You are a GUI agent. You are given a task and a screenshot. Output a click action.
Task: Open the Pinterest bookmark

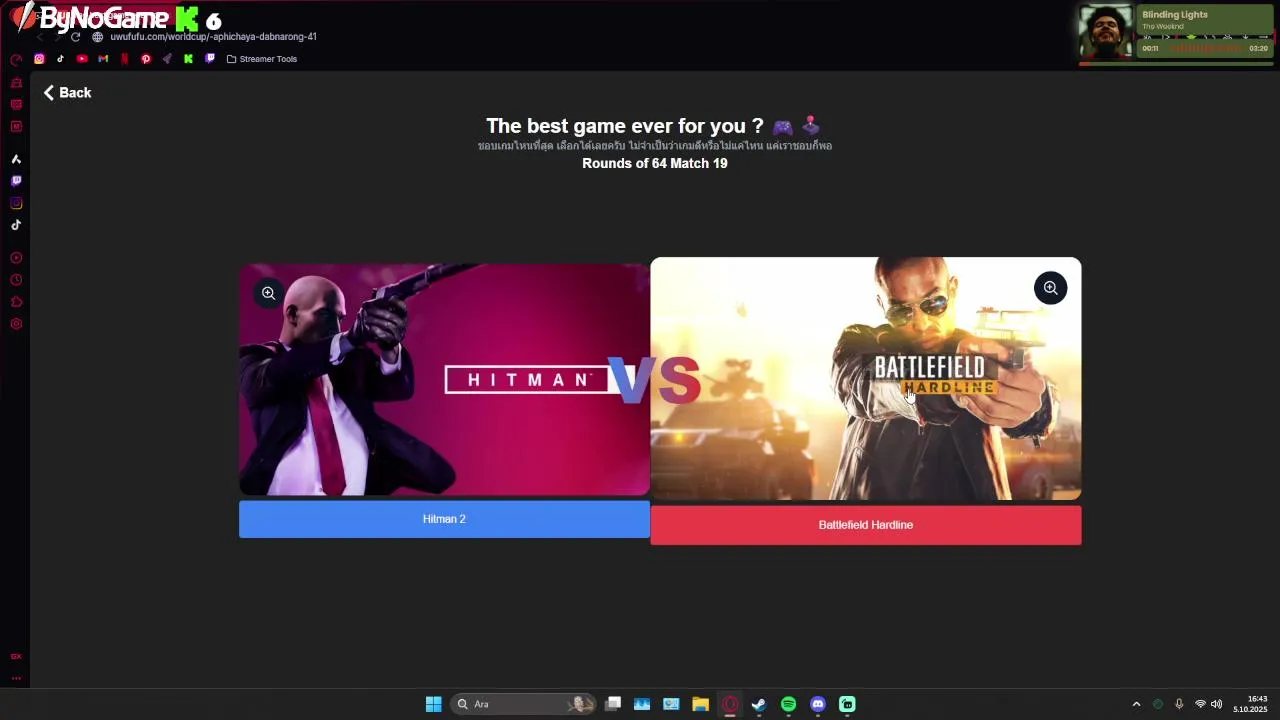coord(146,59)
